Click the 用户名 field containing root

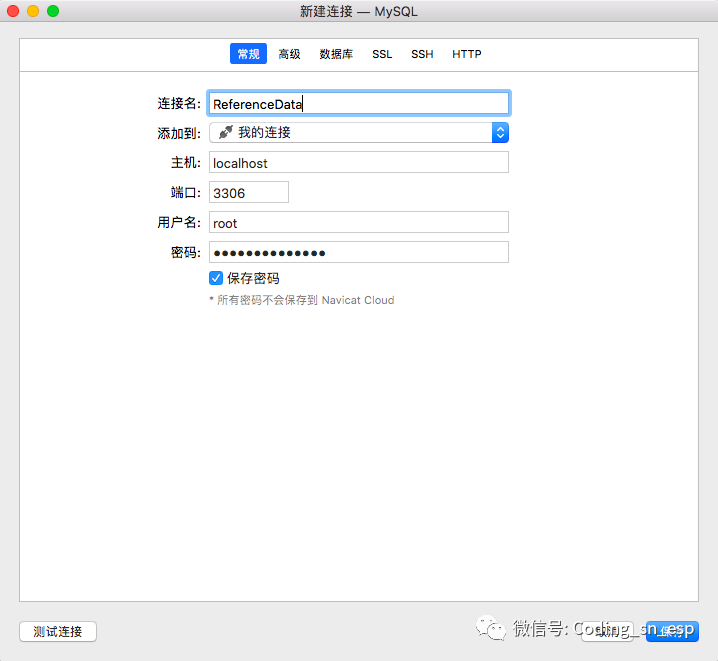pyautogui.click(x=359, y=222)
